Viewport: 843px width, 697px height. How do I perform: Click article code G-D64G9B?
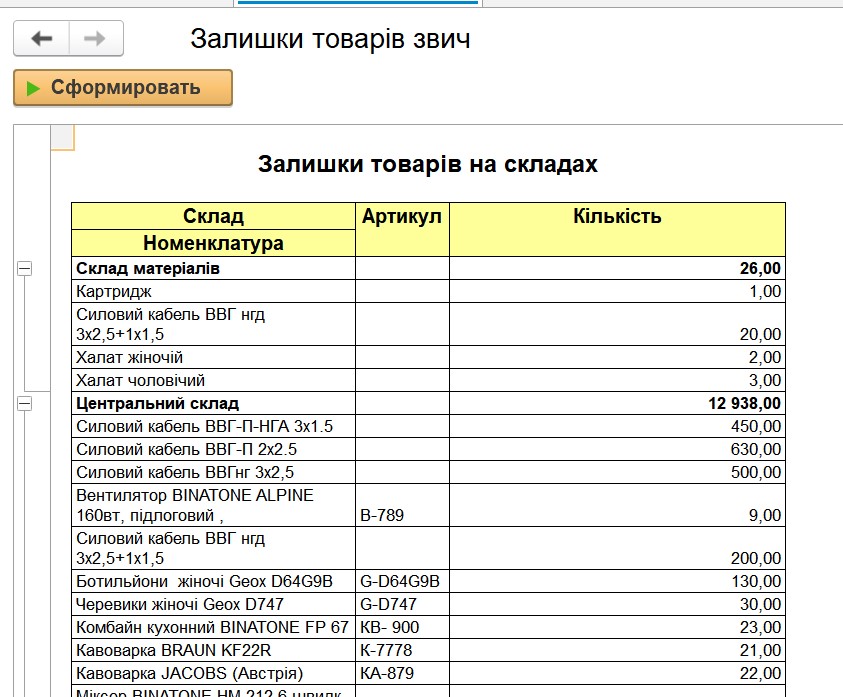coord(399,581)
